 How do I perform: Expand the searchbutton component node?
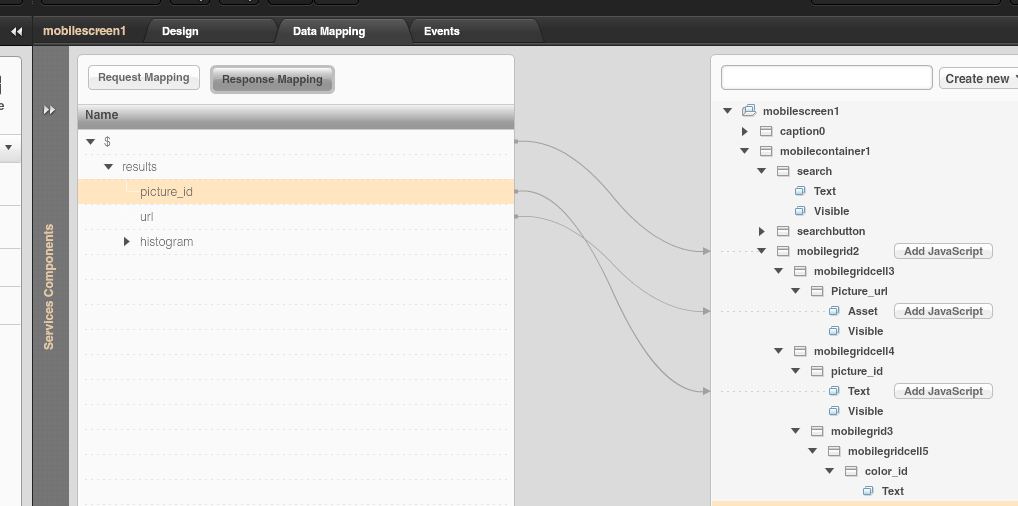click(761, 231)
